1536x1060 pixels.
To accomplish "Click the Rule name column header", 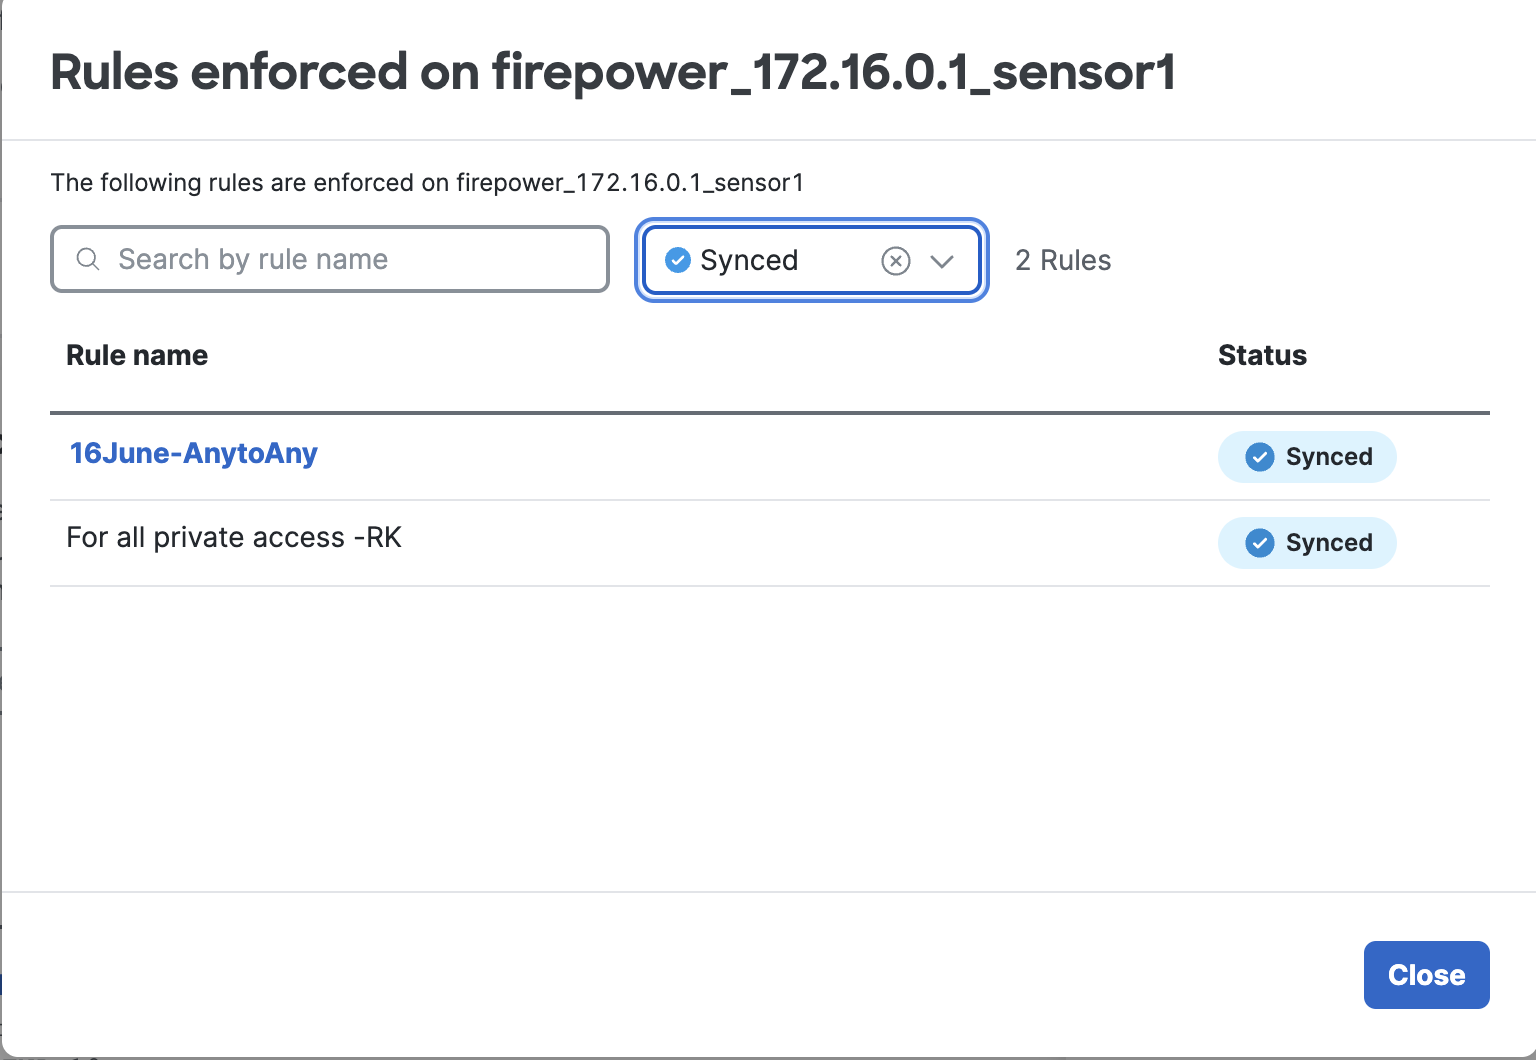I will pos(137,355).
